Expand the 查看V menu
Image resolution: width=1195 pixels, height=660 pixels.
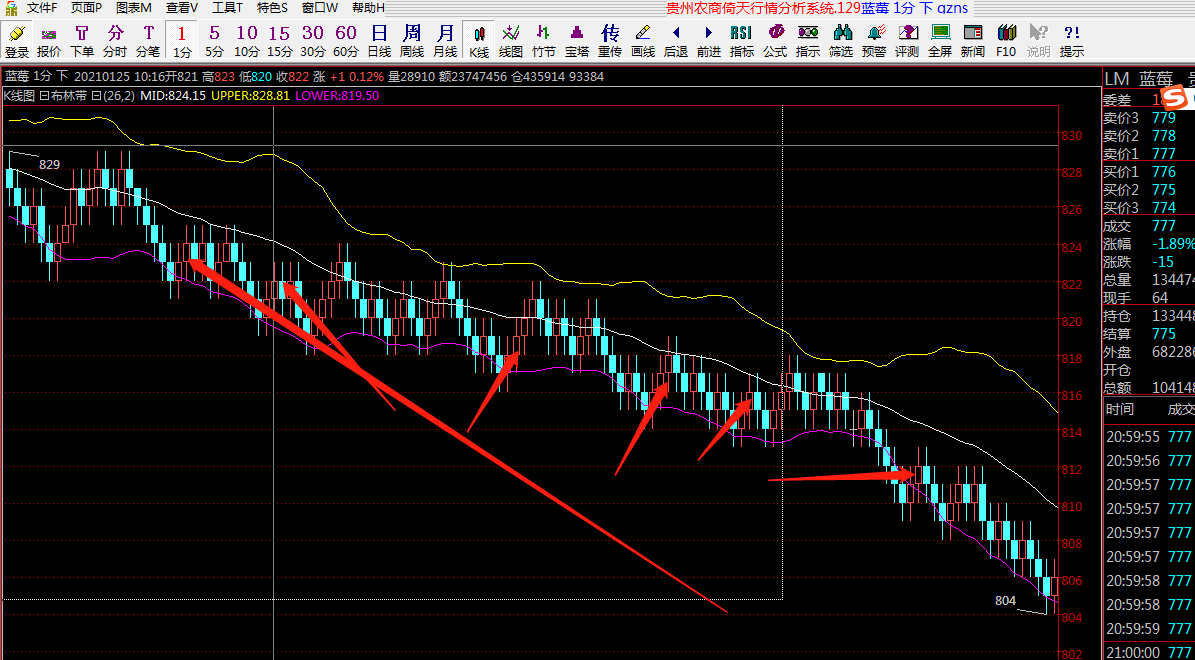182,7
